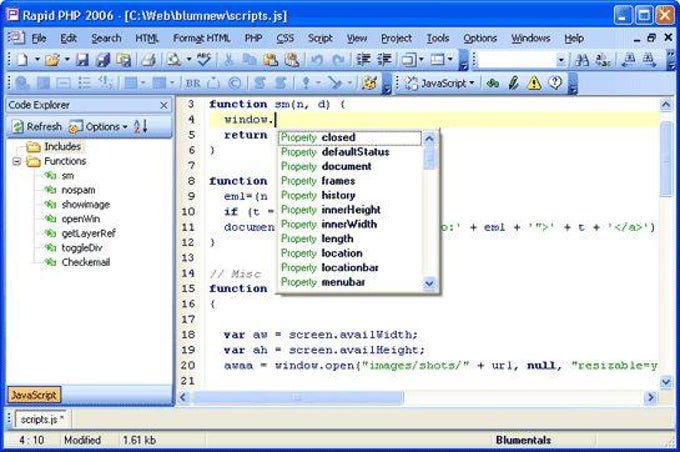
Task: Print the document via the printer icon
Action: click(148, 60)
